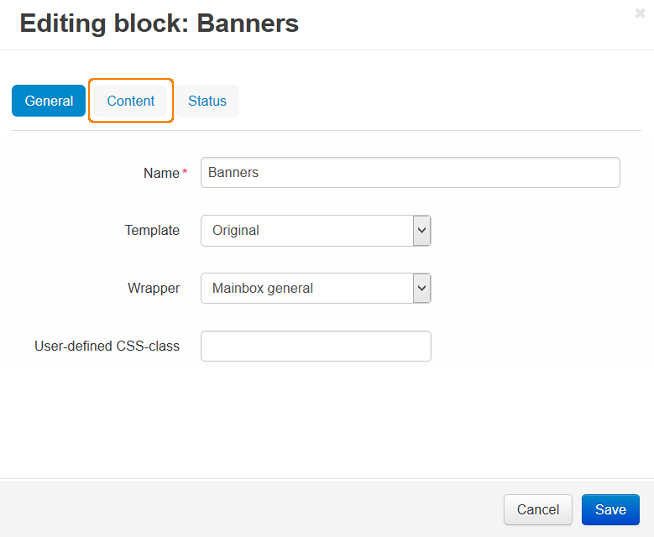The height and width of the screenshot is (537, 654).
Task: Open the Wrapper dropdown showing Mainbox general
Action: (x=316, y=288)
